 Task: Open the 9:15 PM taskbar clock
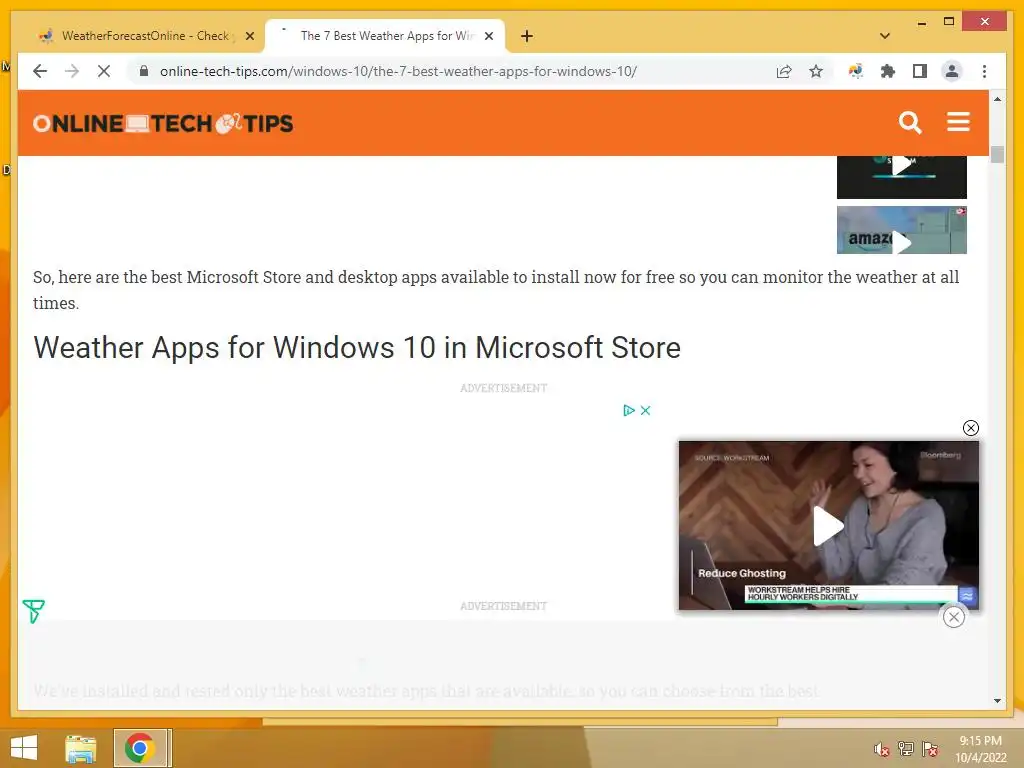tap(980, 749)
